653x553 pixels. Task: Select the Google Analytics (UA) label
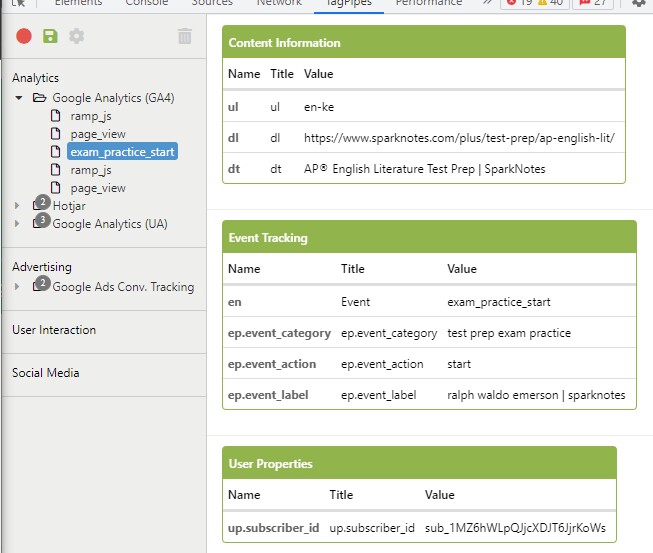point(110,224)
